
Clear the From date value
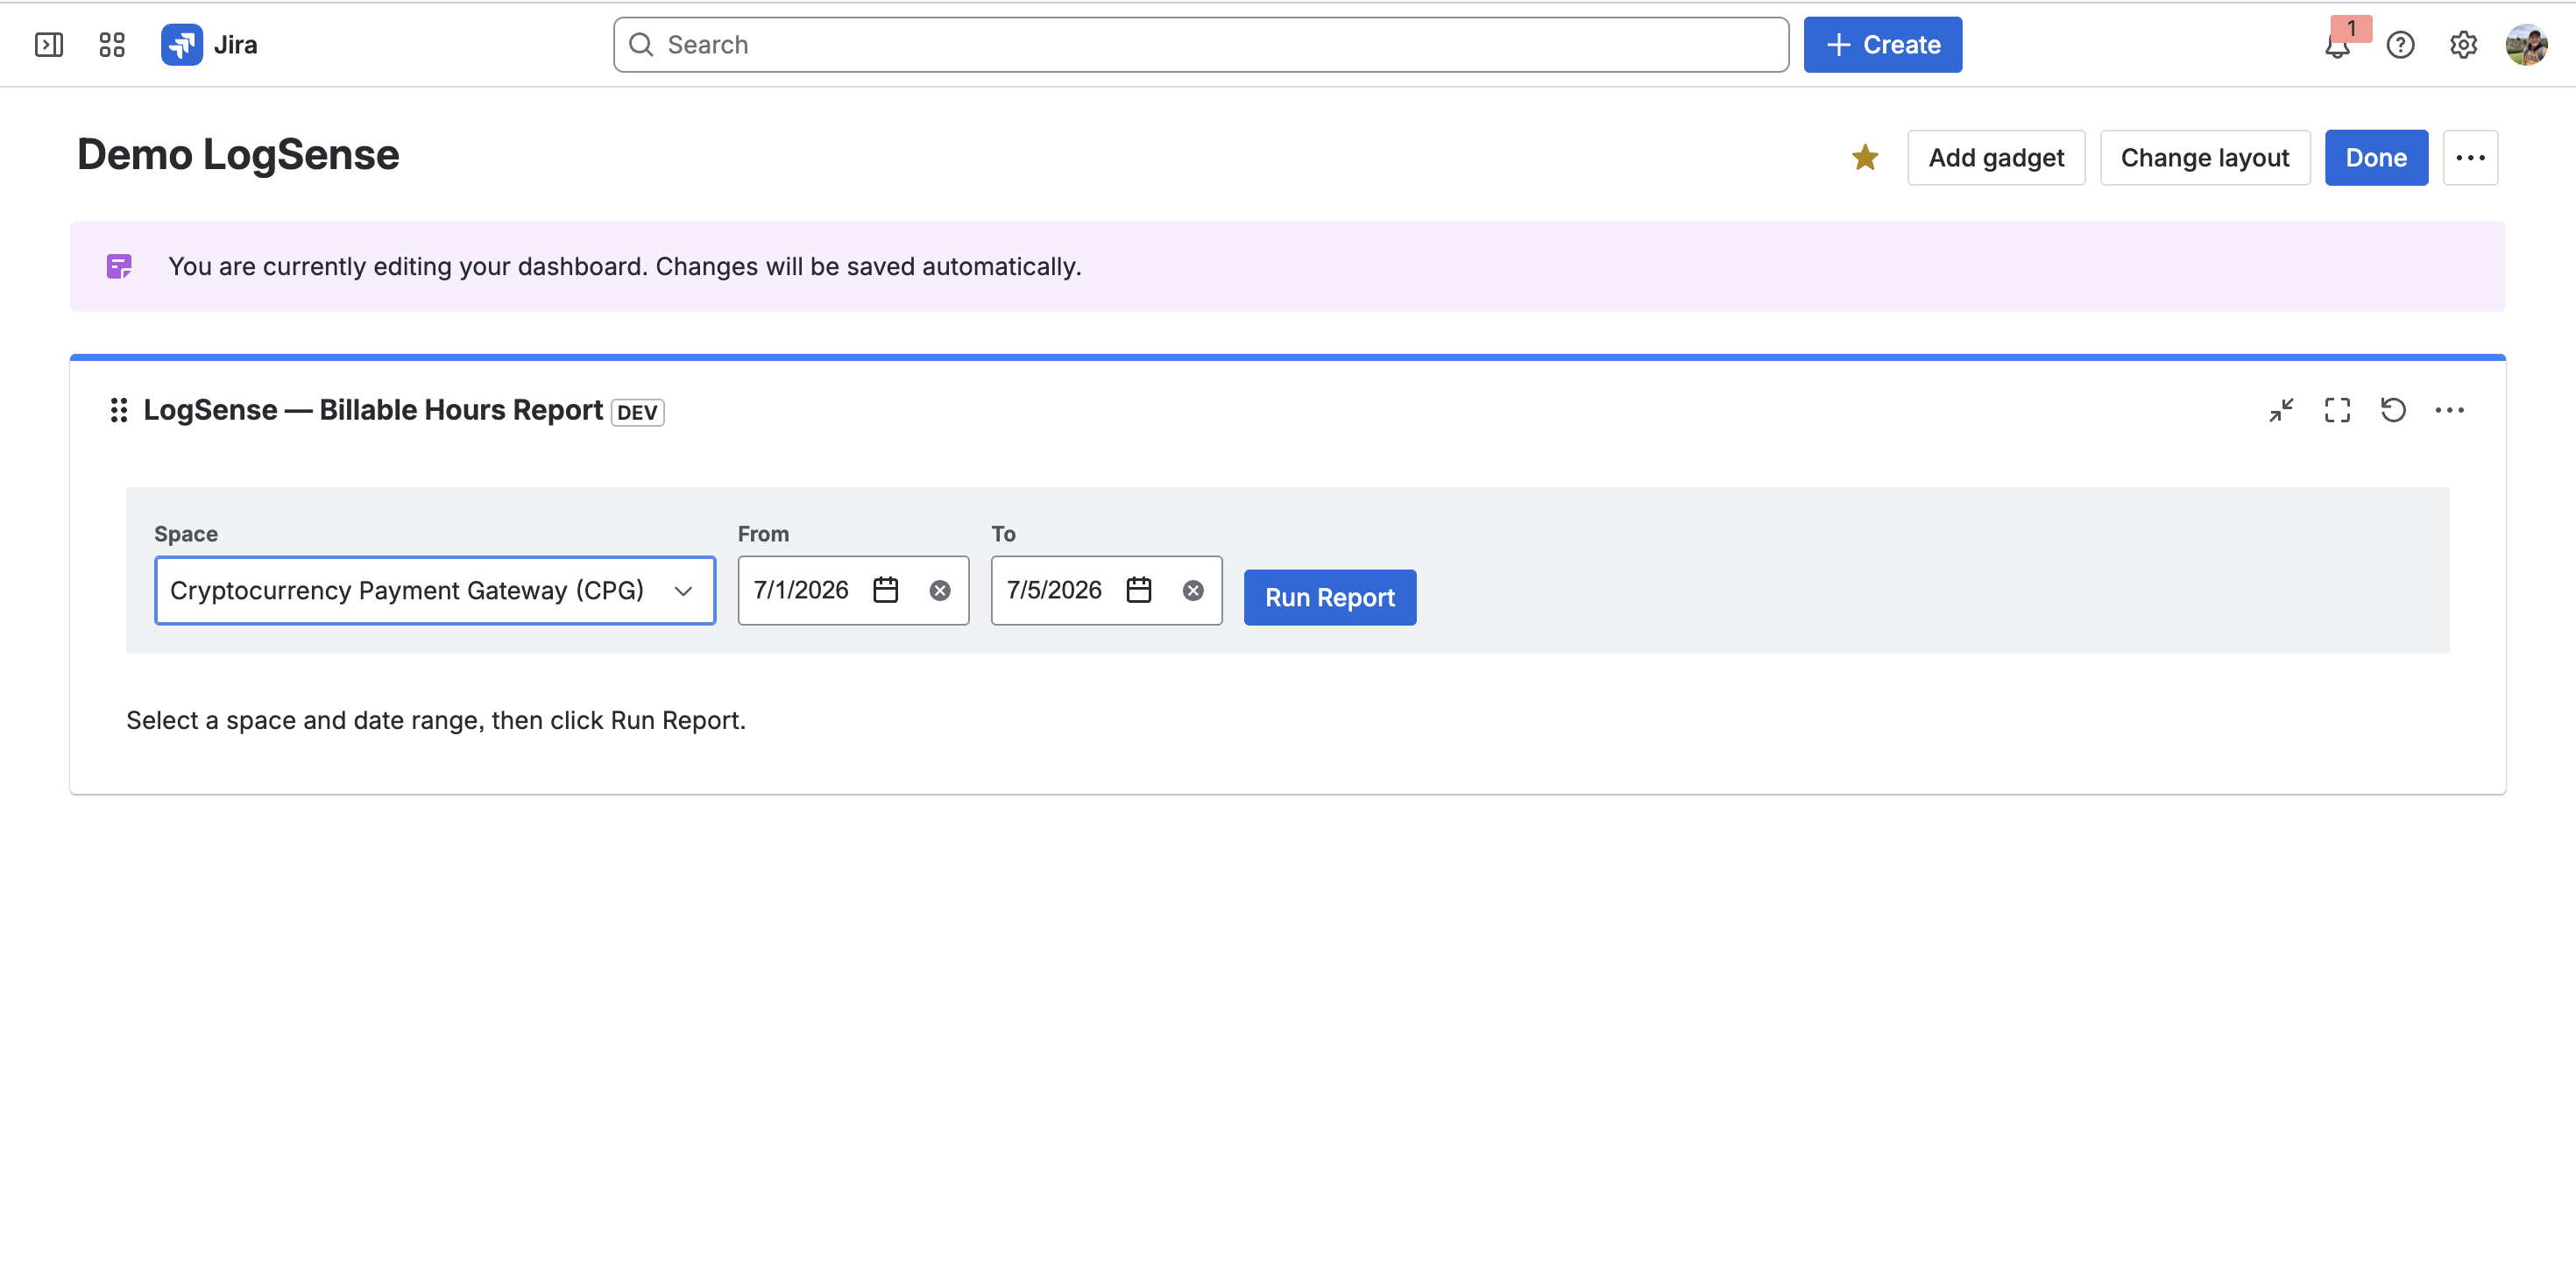940,591
